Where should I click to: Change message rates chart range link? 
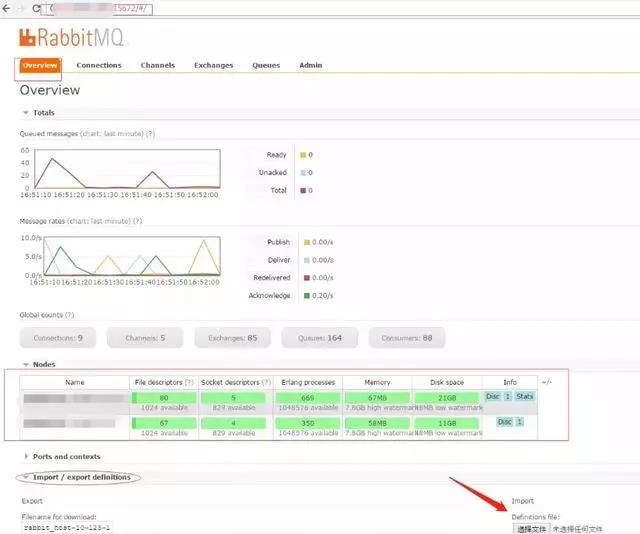pyautogui.click(x=99, y=221)
